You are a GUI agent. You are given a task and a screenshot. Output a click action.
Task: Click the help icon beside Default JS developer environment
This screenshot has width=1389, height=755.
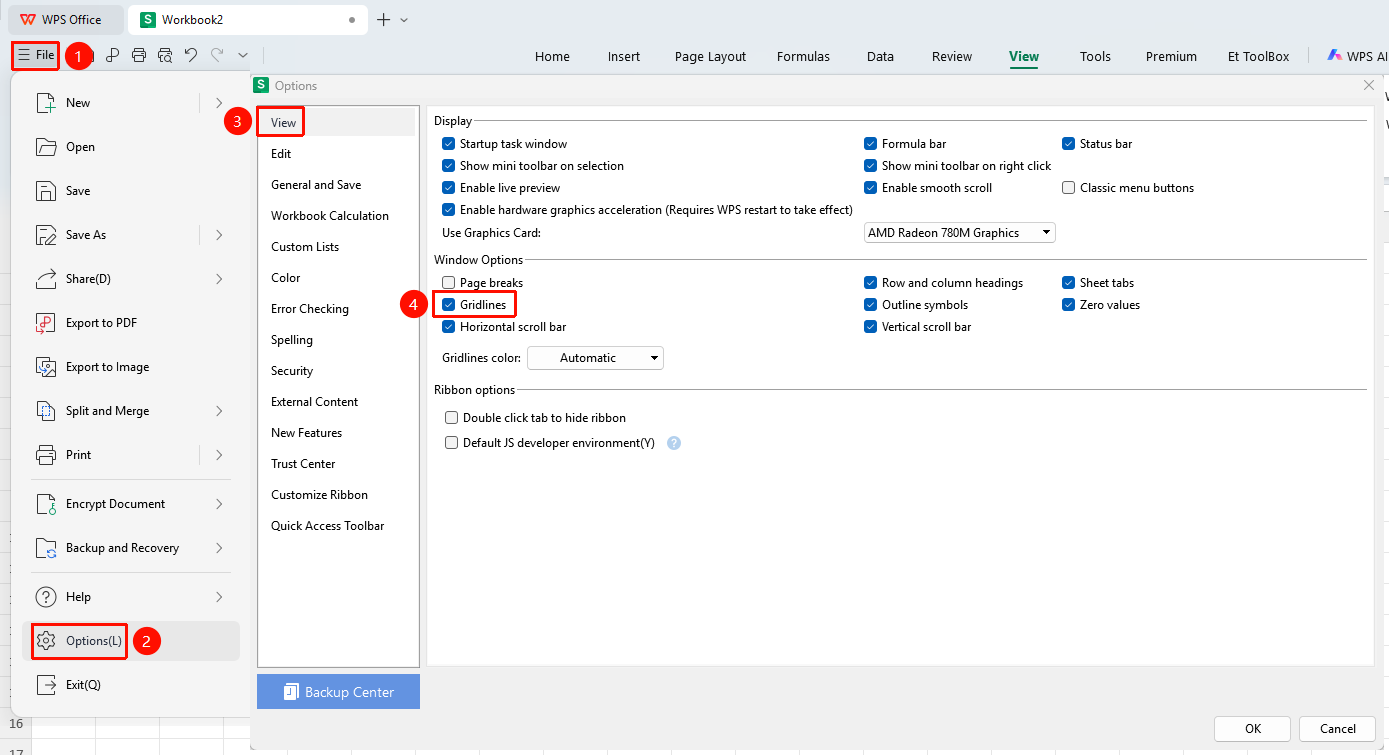point(674,443)
